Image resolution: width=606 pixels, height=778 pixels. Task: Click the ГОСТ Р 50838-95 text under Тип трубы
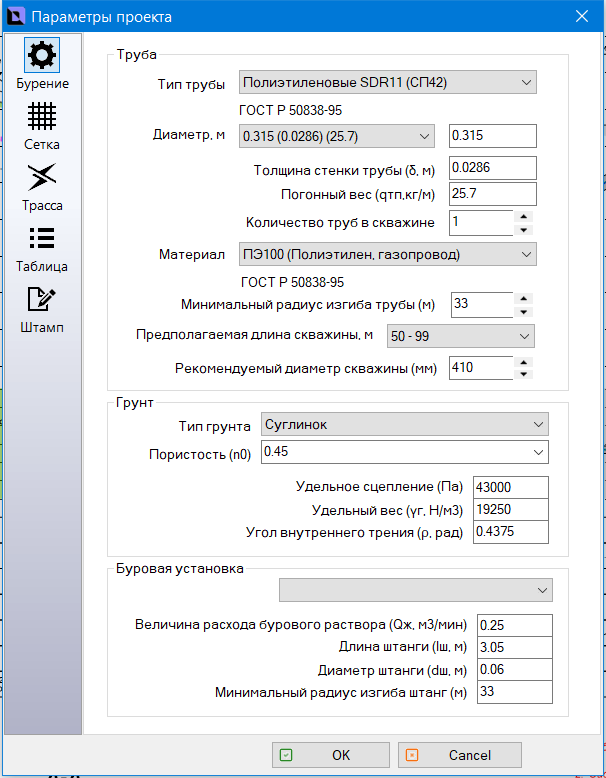click(291, 110)
